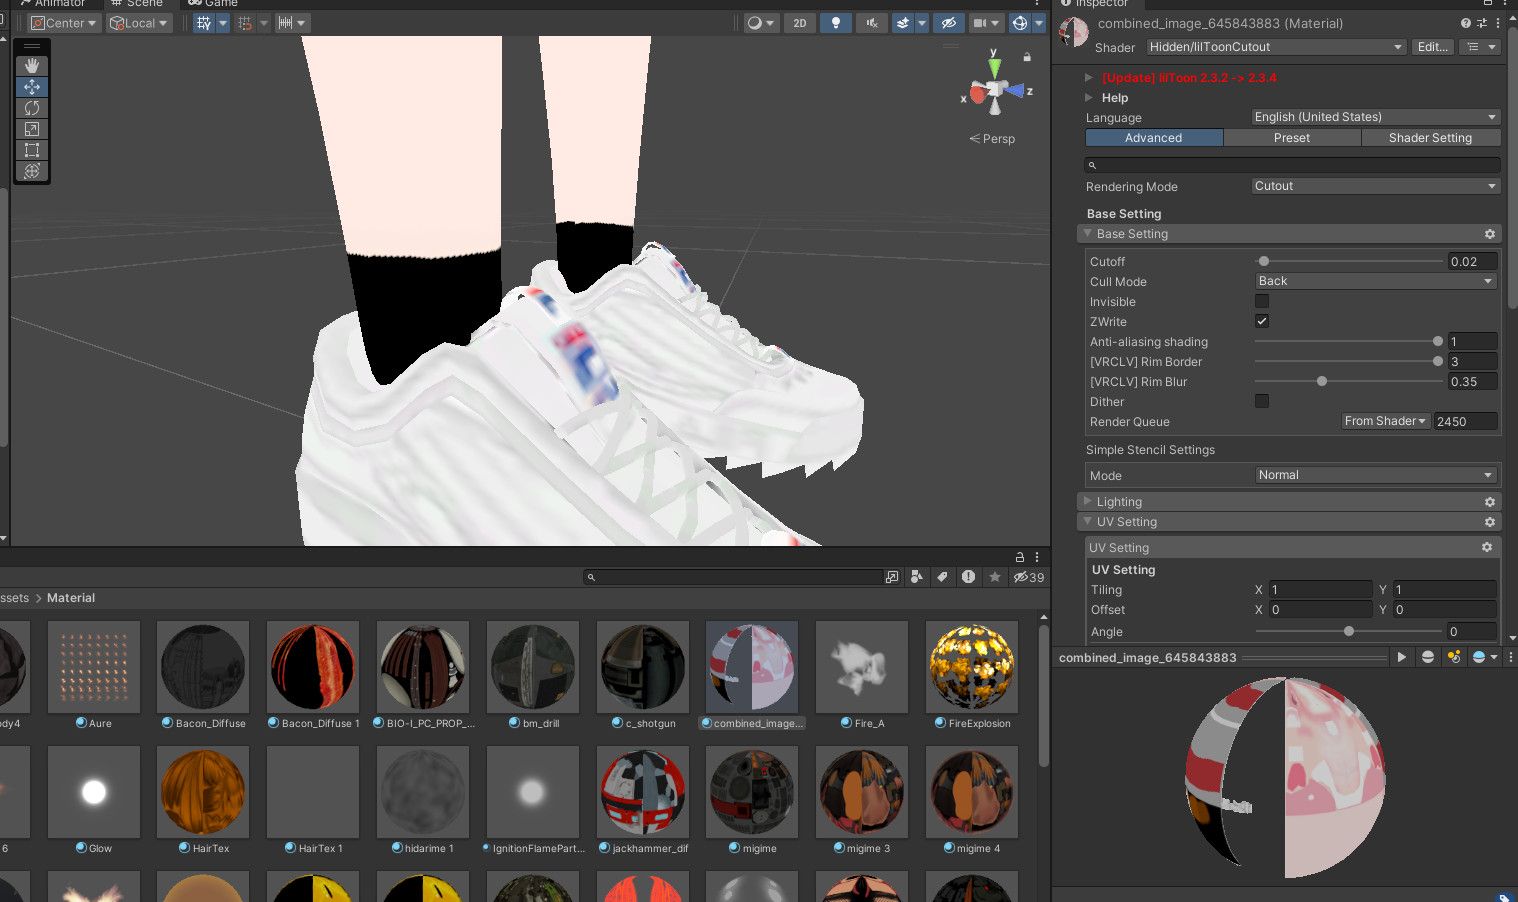Click the Search by Label icon

(x=942, y=577)
